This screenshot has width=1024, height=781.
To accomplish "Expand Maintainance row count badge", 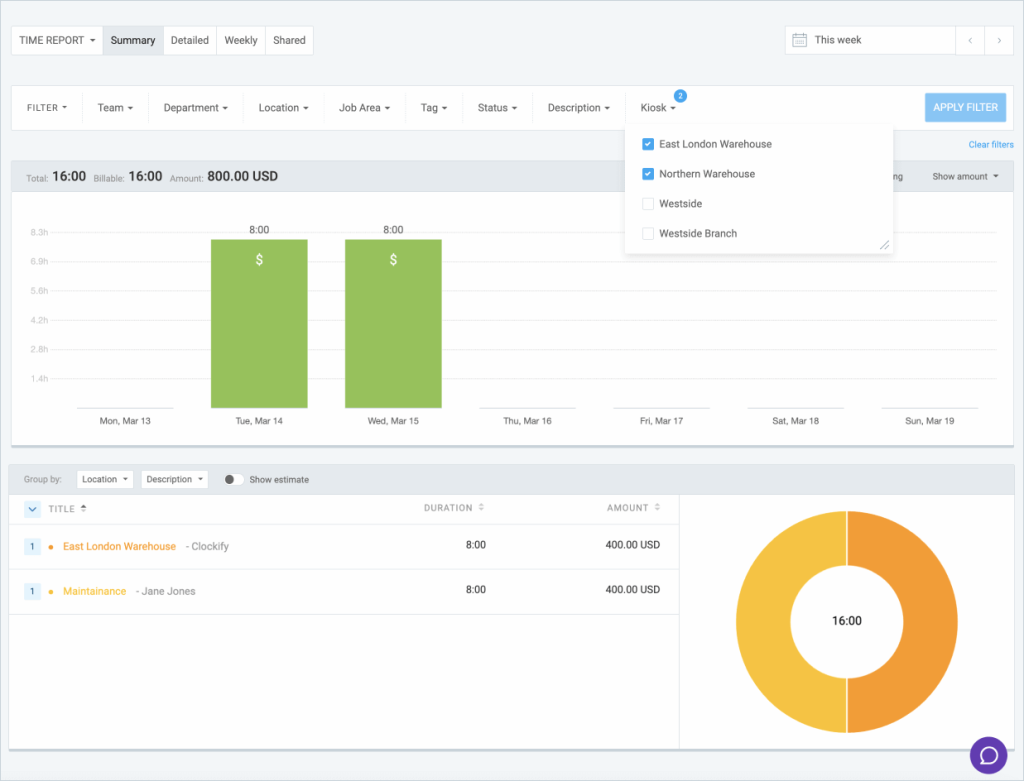I will [x=32, y=592].
